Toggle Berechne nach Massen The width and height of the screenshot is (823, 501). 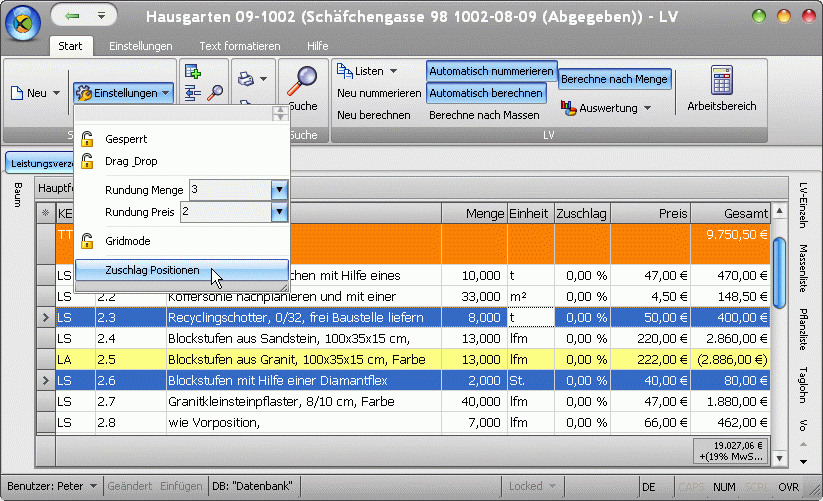tap(484, 115)
